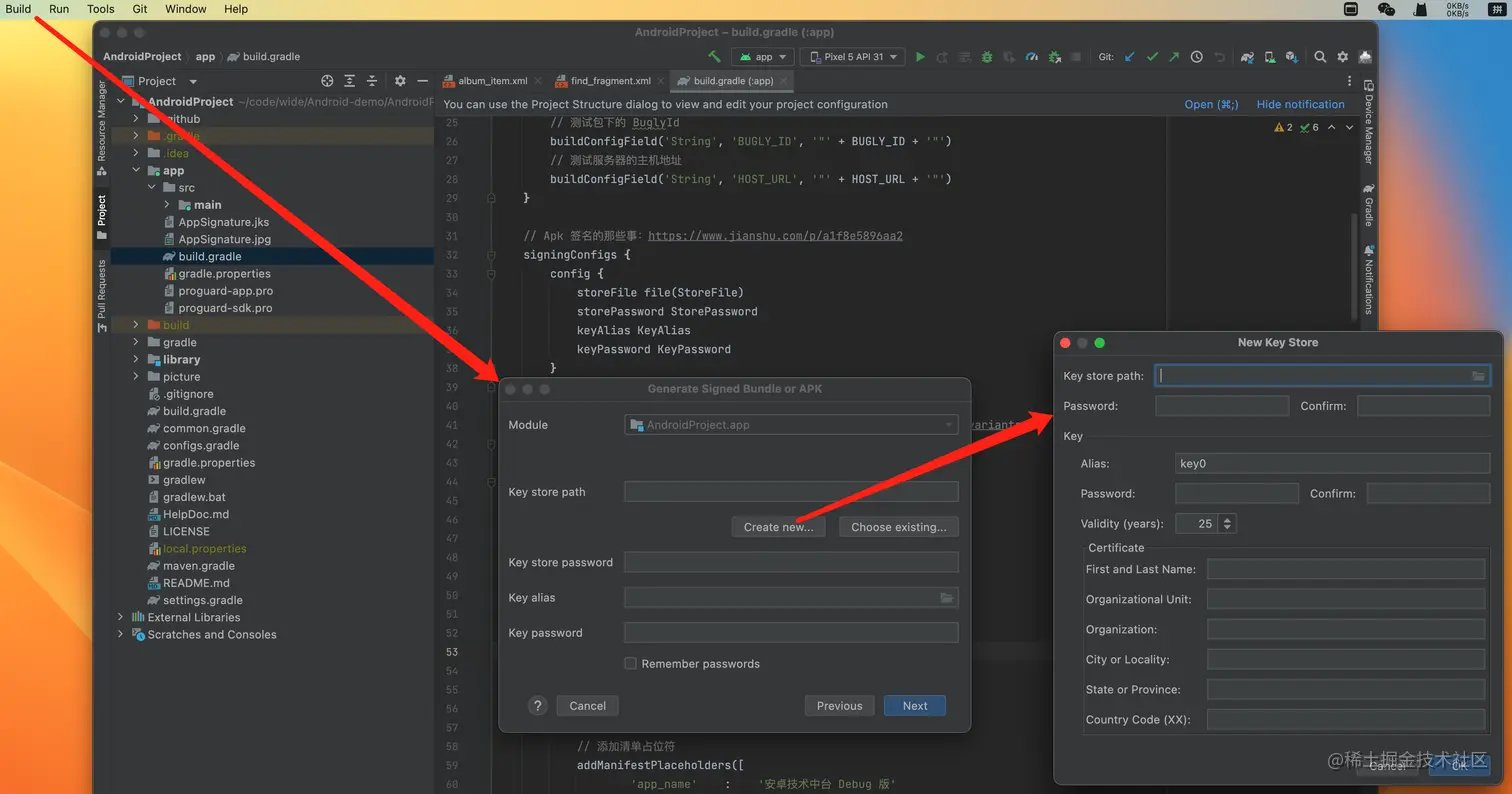Open help question mark in Generate Signed dialog
Viewport: 1512px width, 794px height.
[538, 706]
